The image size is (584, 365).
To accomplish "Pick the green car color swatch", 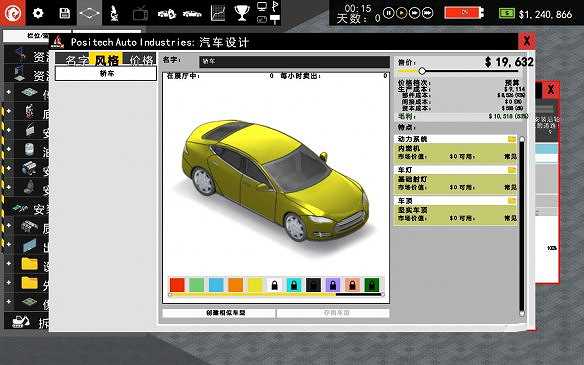I will point(196,285).
